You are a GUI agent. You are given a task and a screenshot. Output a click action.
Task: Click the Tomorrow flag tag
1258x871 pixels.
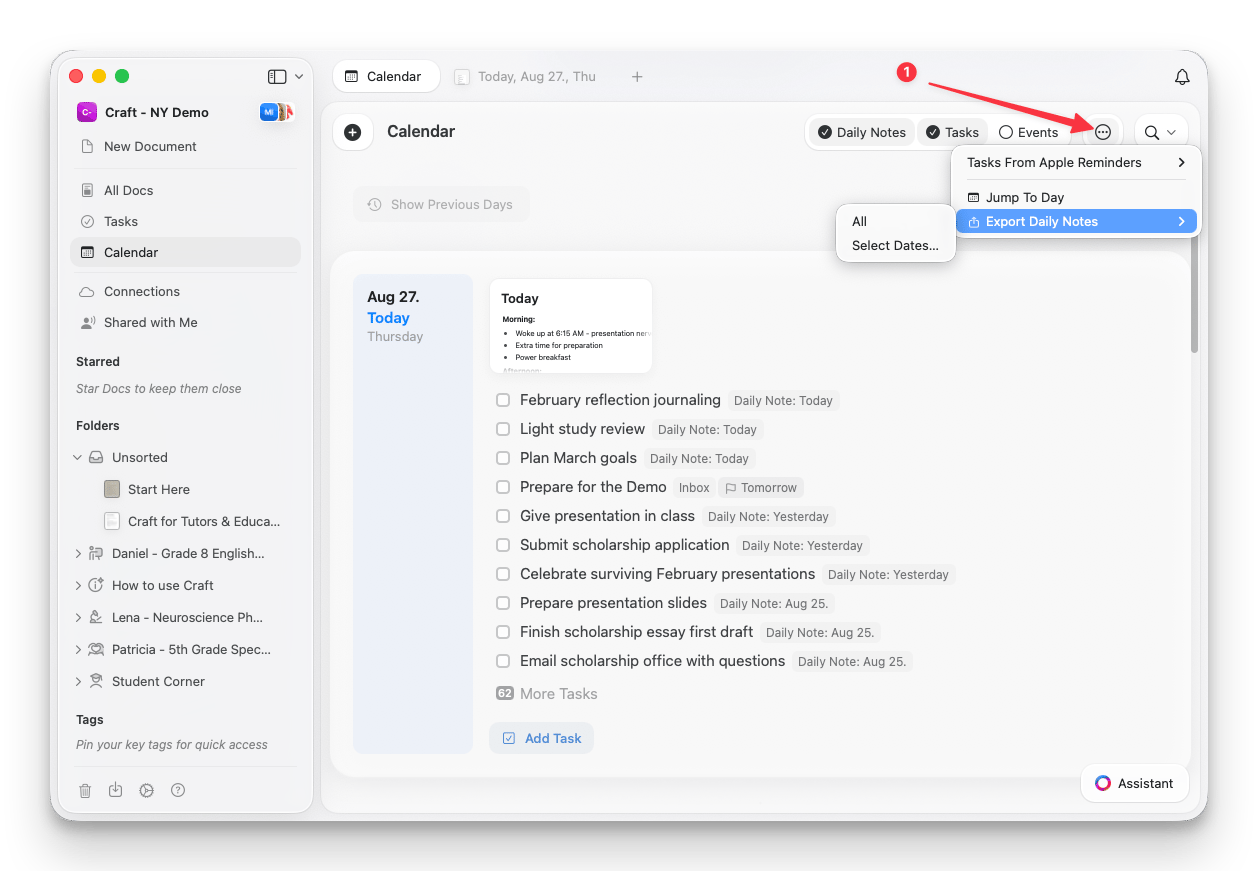pos(761,488)
